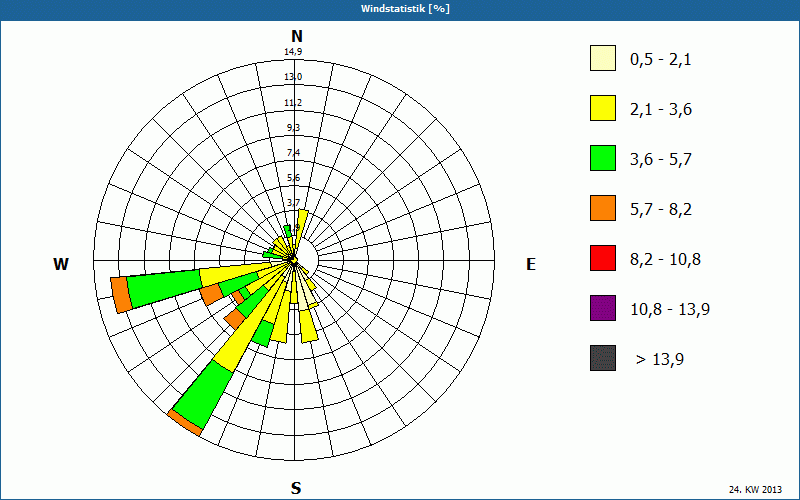Image resolution: width=800 pixels, height=500 pixels.
Task: Click the '5,6' ring scale value
Action: point(293,178)
